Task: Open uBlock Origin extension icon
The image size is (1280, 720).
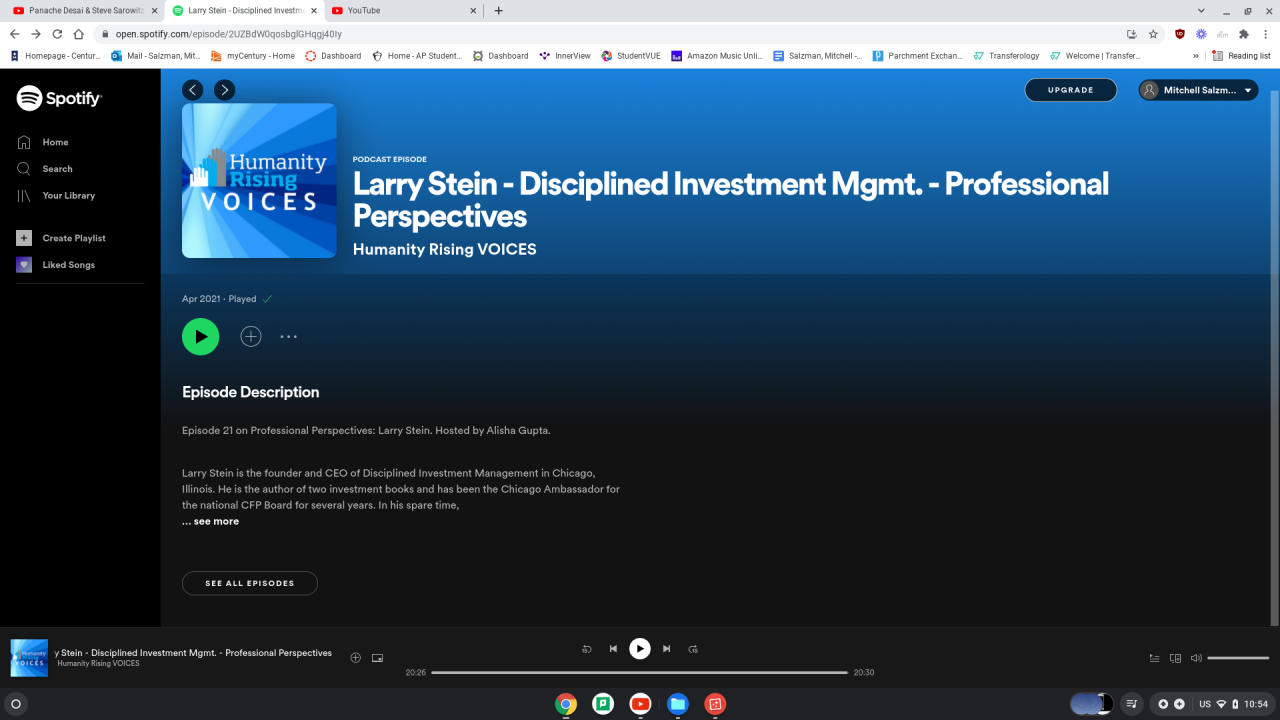Action: click(1180, 33)
